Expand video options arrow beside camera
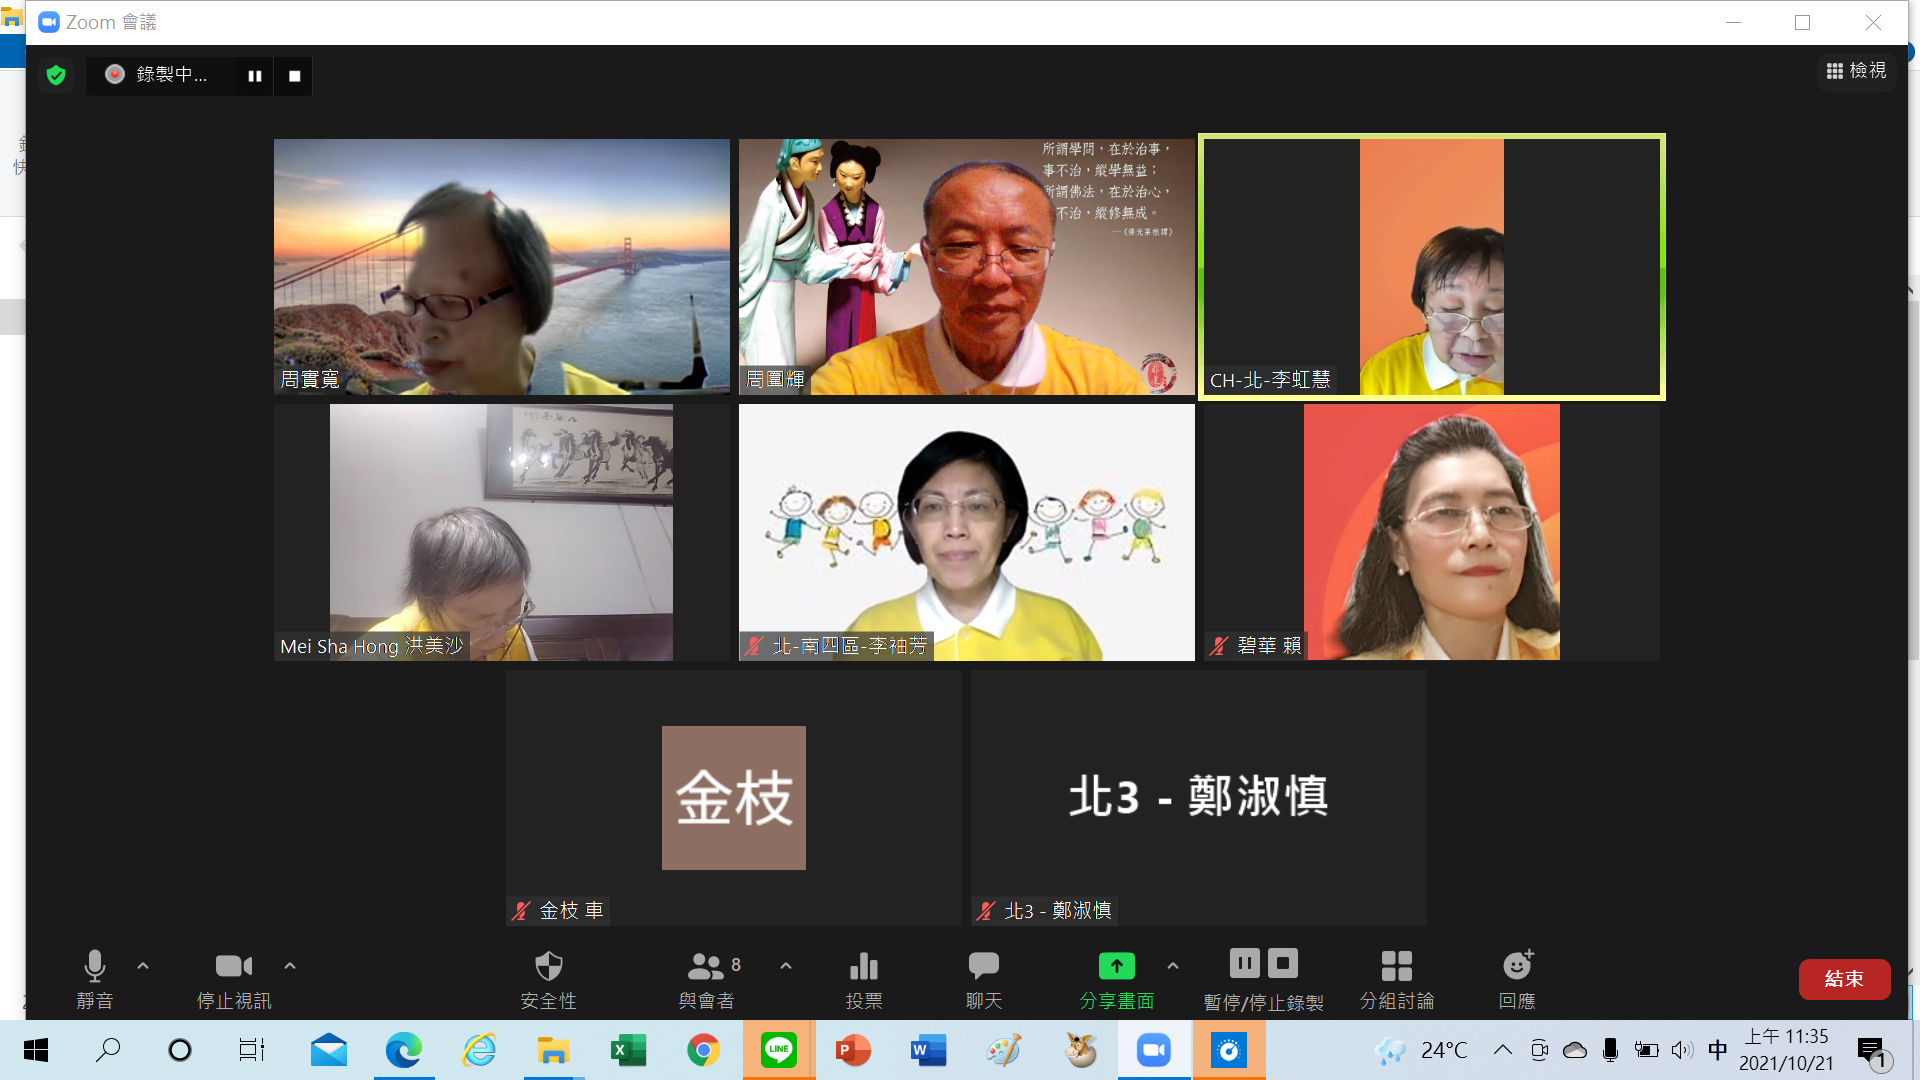This screenshot has height=1080, width=1920. tap(290, 966)
